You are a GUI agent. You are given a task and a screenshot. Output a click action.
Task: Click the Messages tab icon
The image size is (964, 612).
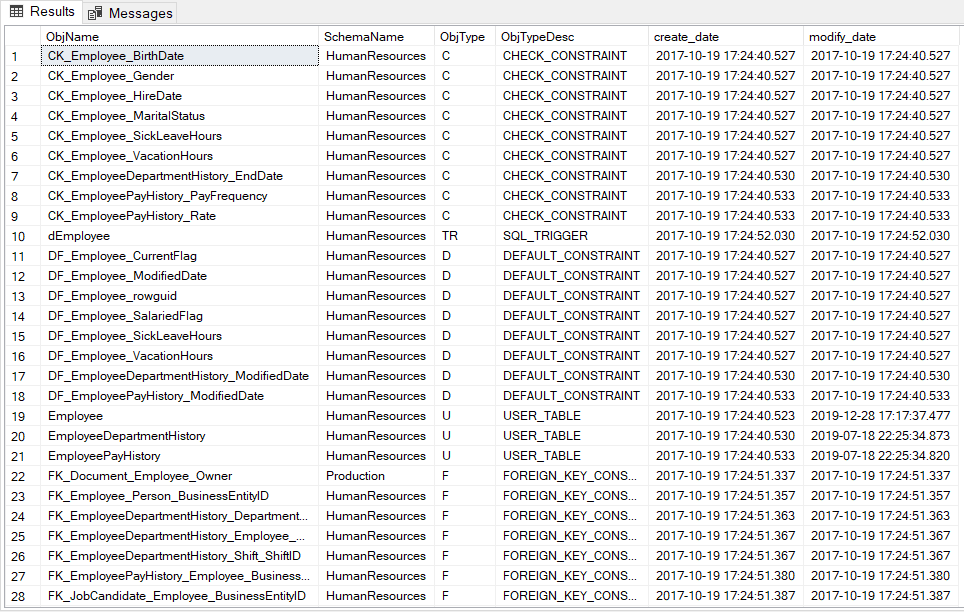[x=94, y=14]
